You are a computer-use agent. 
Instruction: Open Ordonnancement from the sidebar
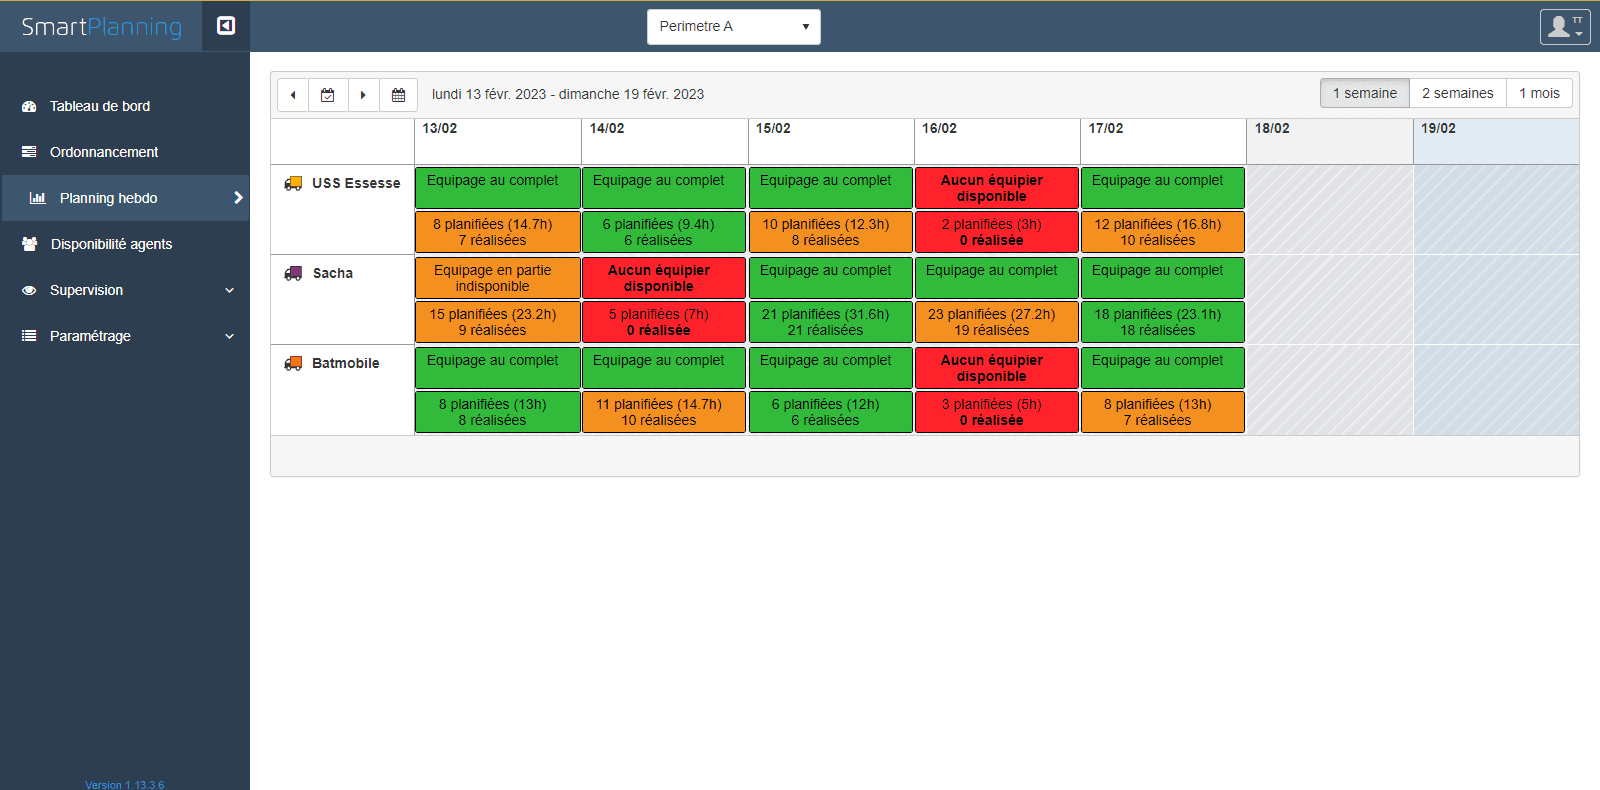pos(104,152)
